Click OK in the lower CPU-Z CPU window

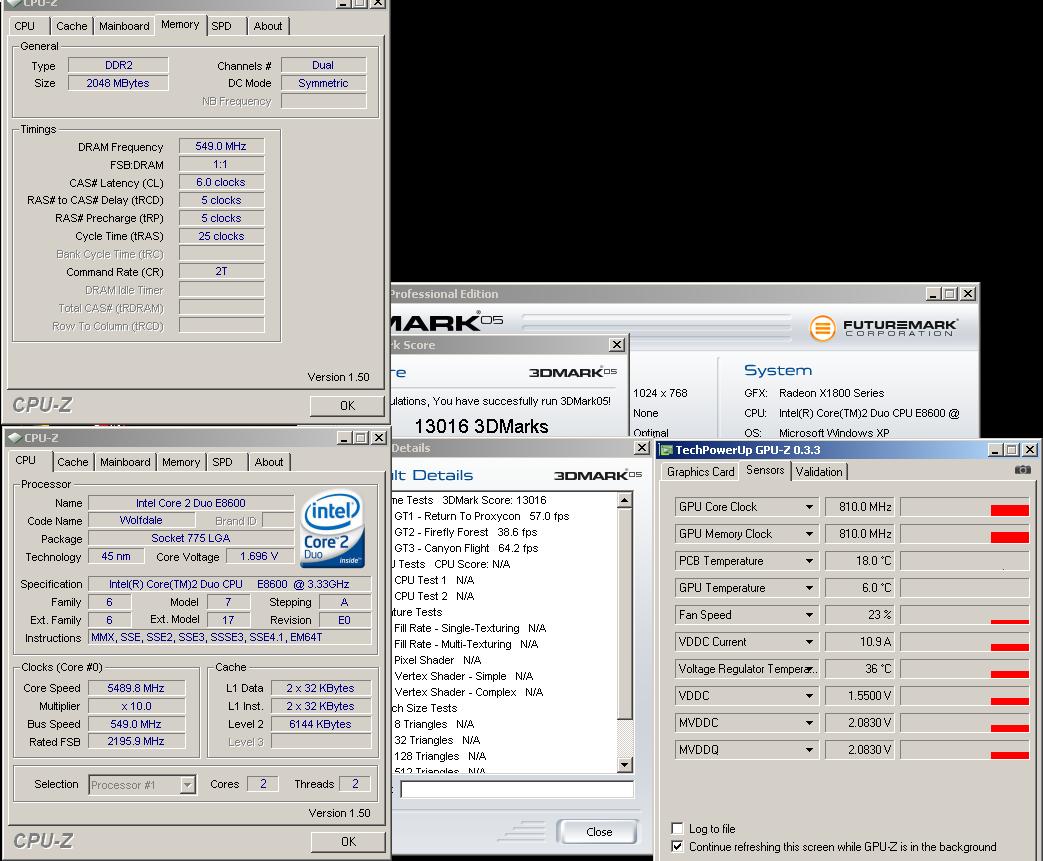point(349,842)
